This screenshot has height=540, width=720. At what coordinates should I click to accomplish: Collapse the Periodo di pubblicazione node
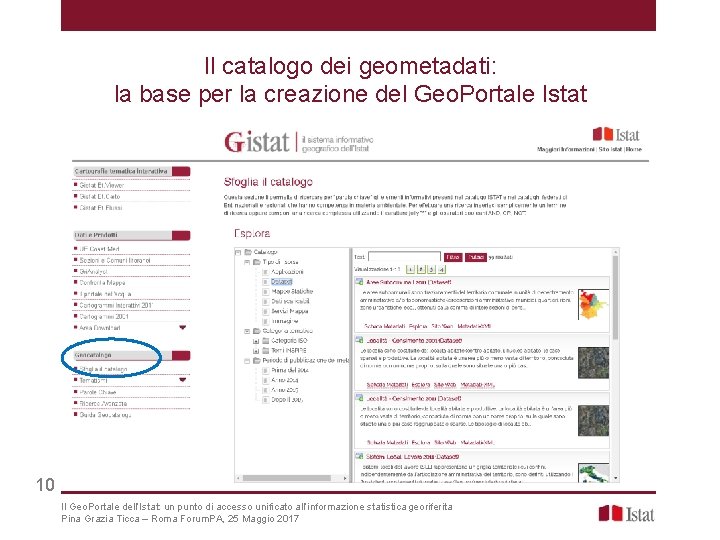click(x=247, y=361)
